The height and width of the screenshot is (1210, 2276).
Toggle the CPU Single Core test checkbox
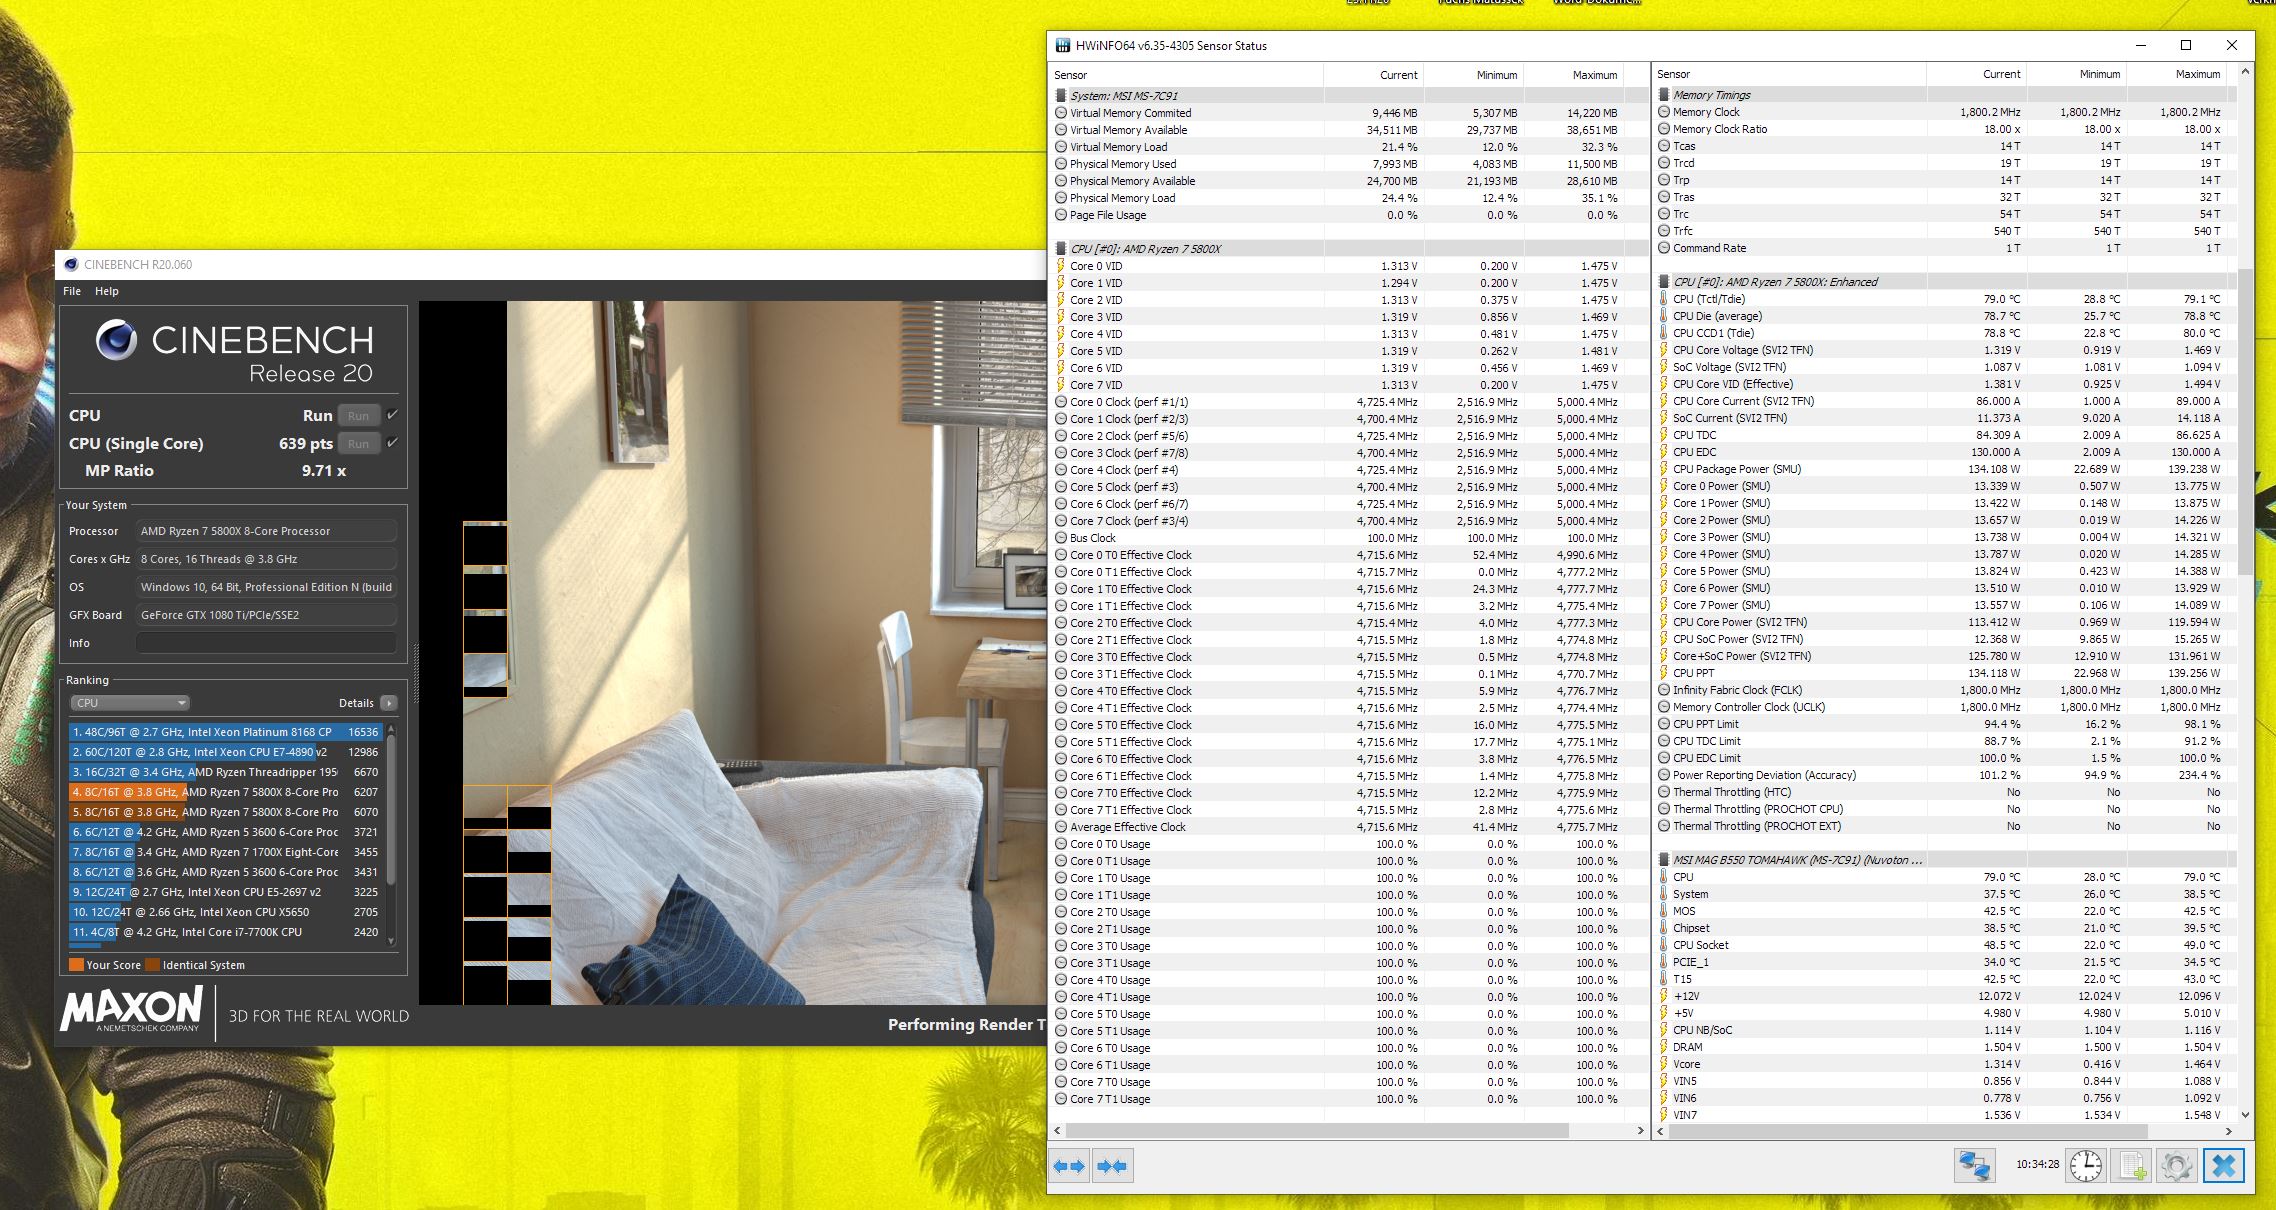pyautogui.click(x=393, y=443)
